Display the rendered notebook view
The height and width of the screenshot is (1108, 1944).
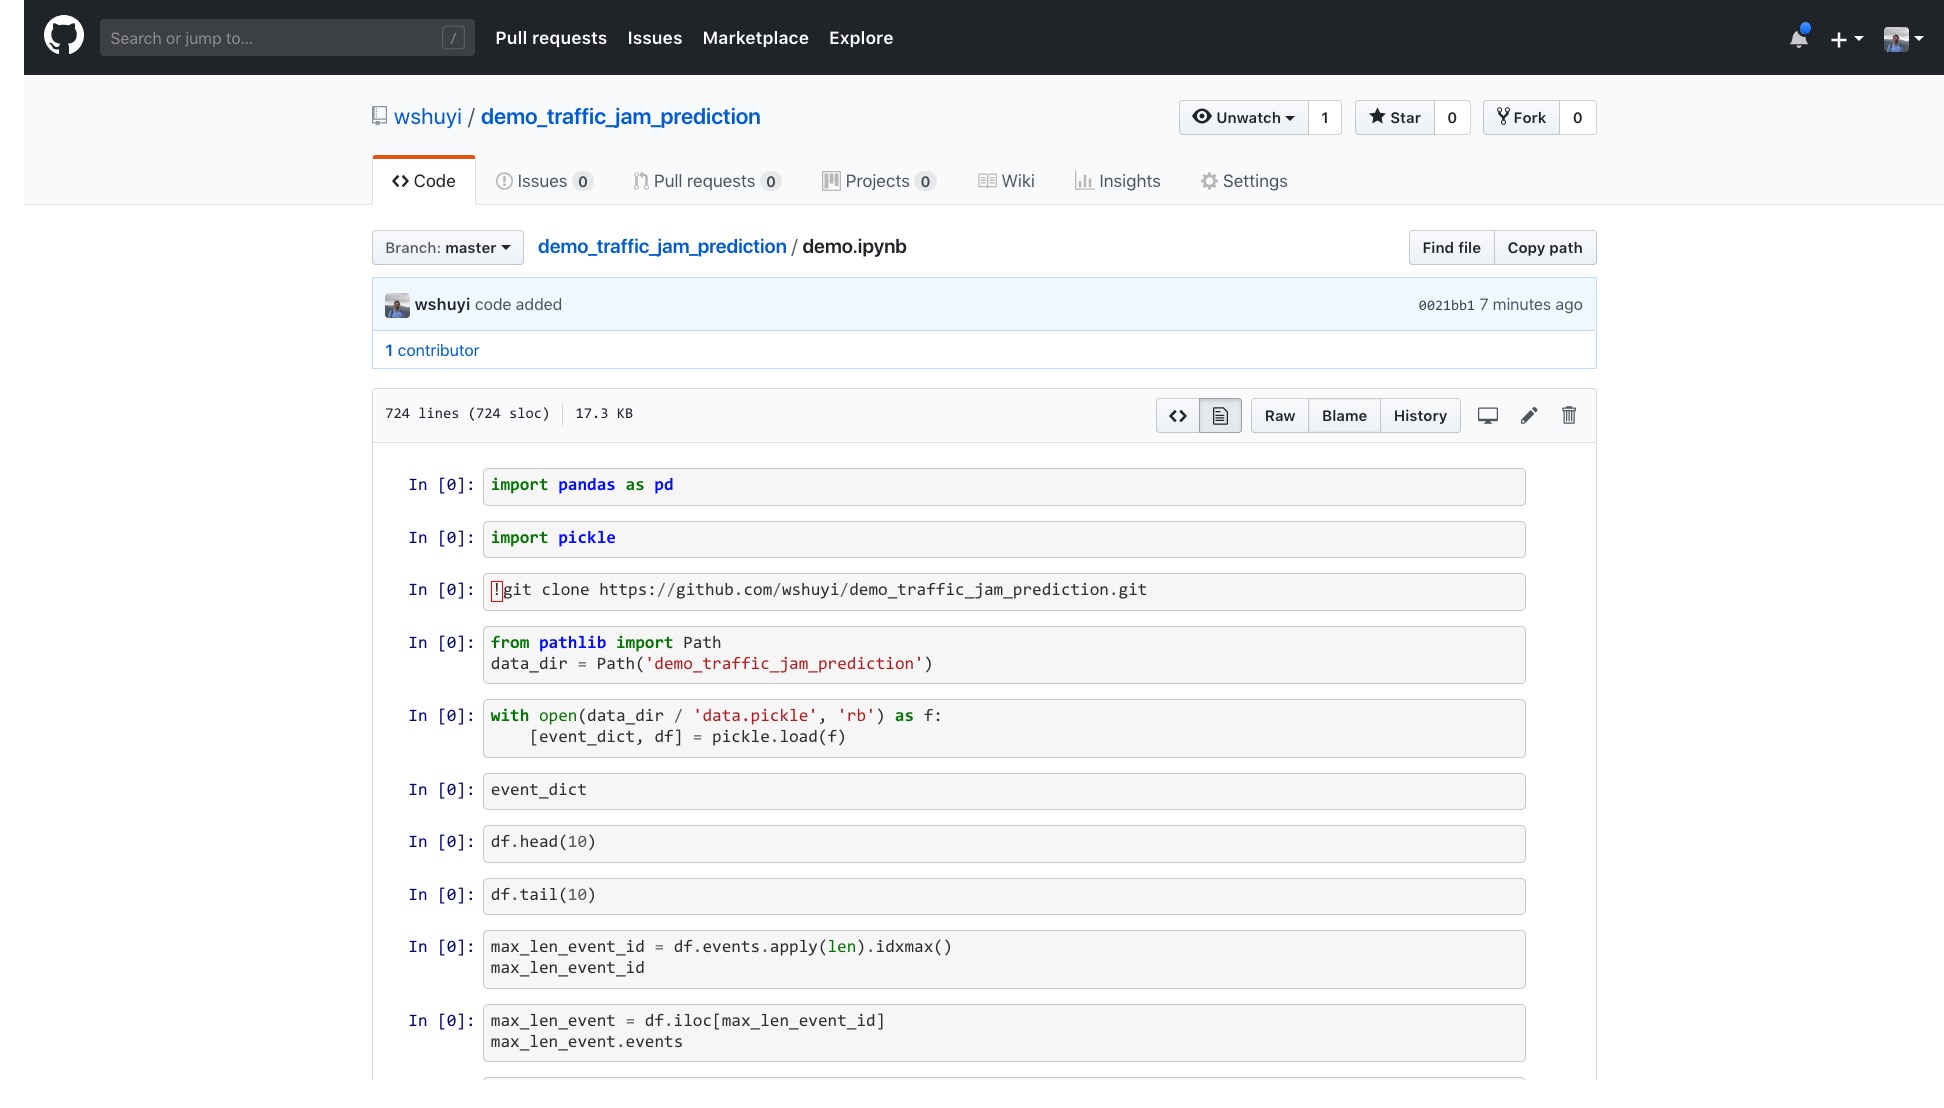(1220, 416)
